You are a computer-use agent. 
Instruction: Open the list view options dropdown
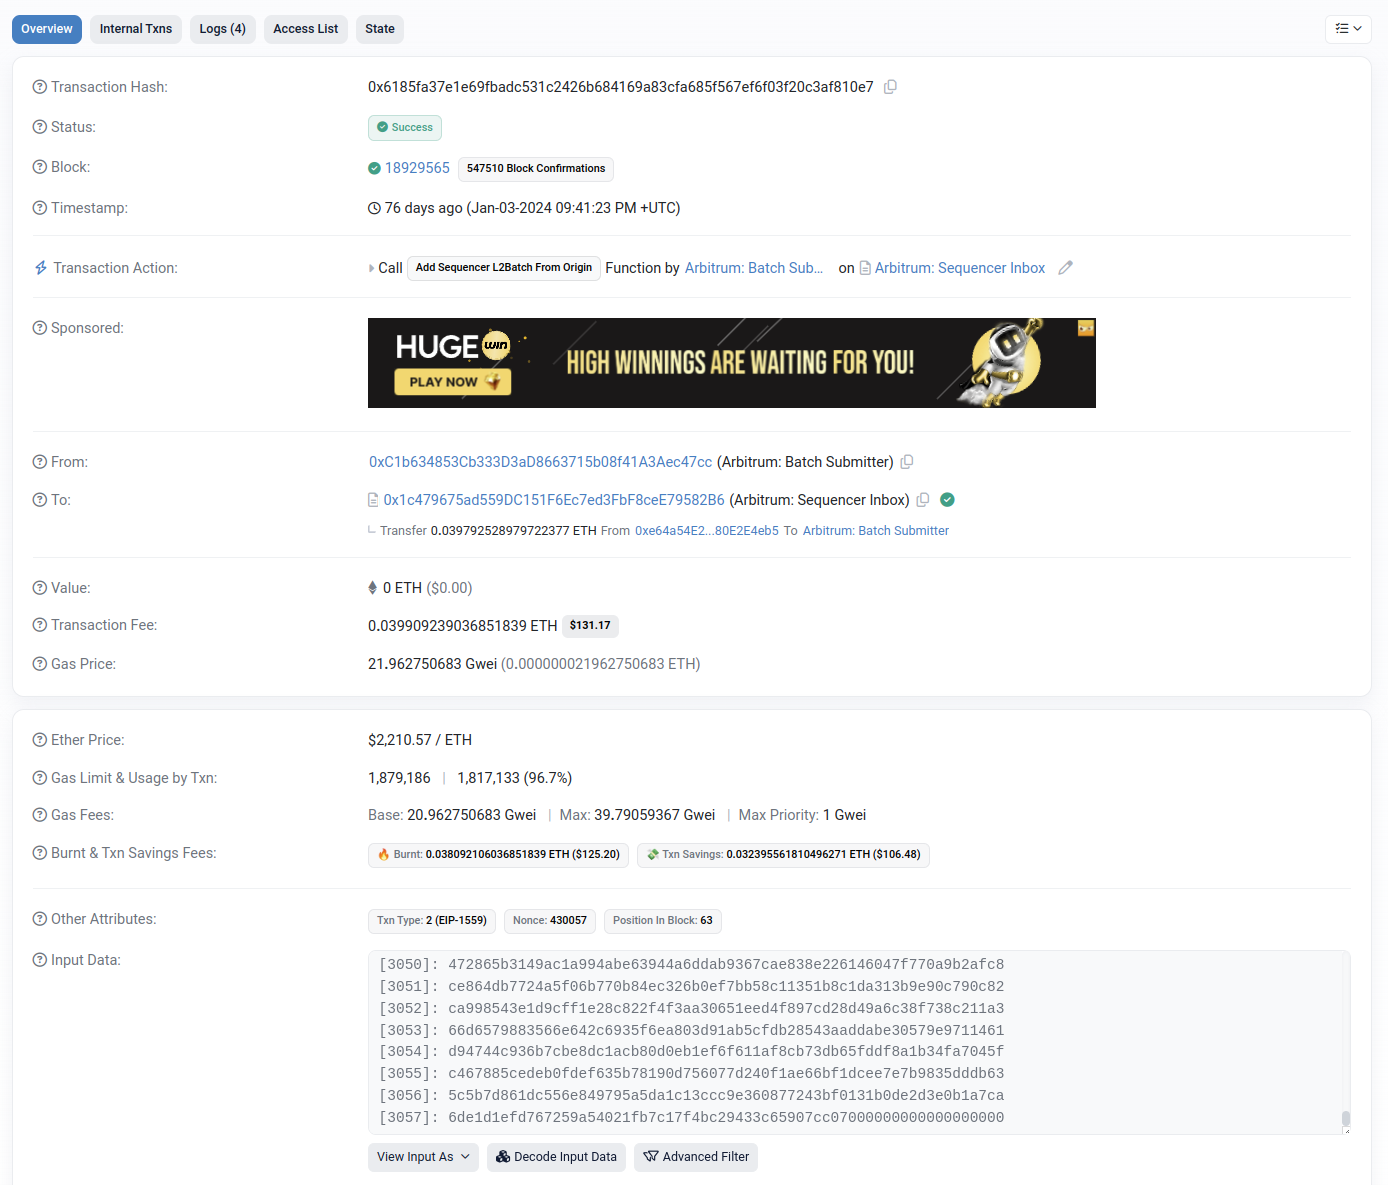coord(1348,29)
